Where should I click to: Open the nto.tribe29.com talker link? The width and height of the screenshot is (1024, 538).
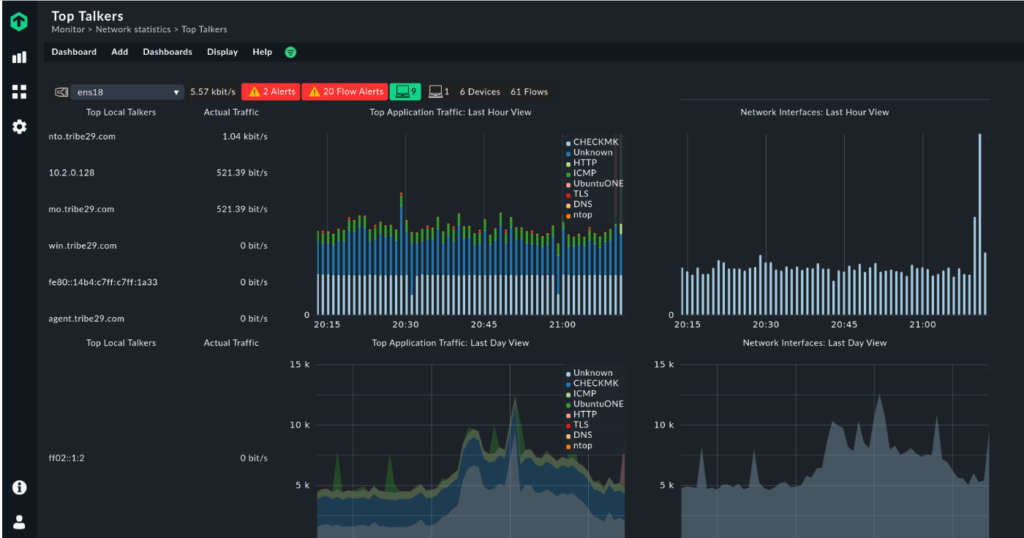click(82, 136)
